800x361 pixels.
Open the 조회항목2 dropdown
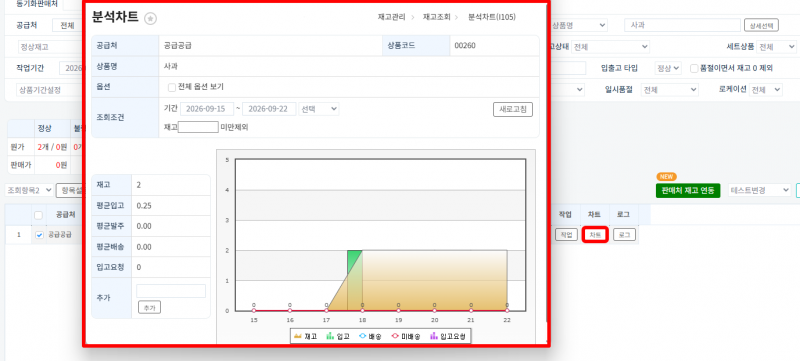(29, 190)
